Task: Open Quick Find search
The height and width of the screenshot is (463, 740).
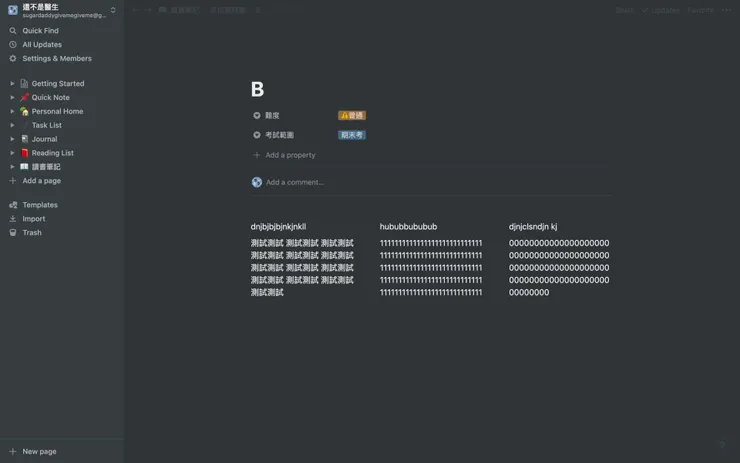Action: click(40, 31)
